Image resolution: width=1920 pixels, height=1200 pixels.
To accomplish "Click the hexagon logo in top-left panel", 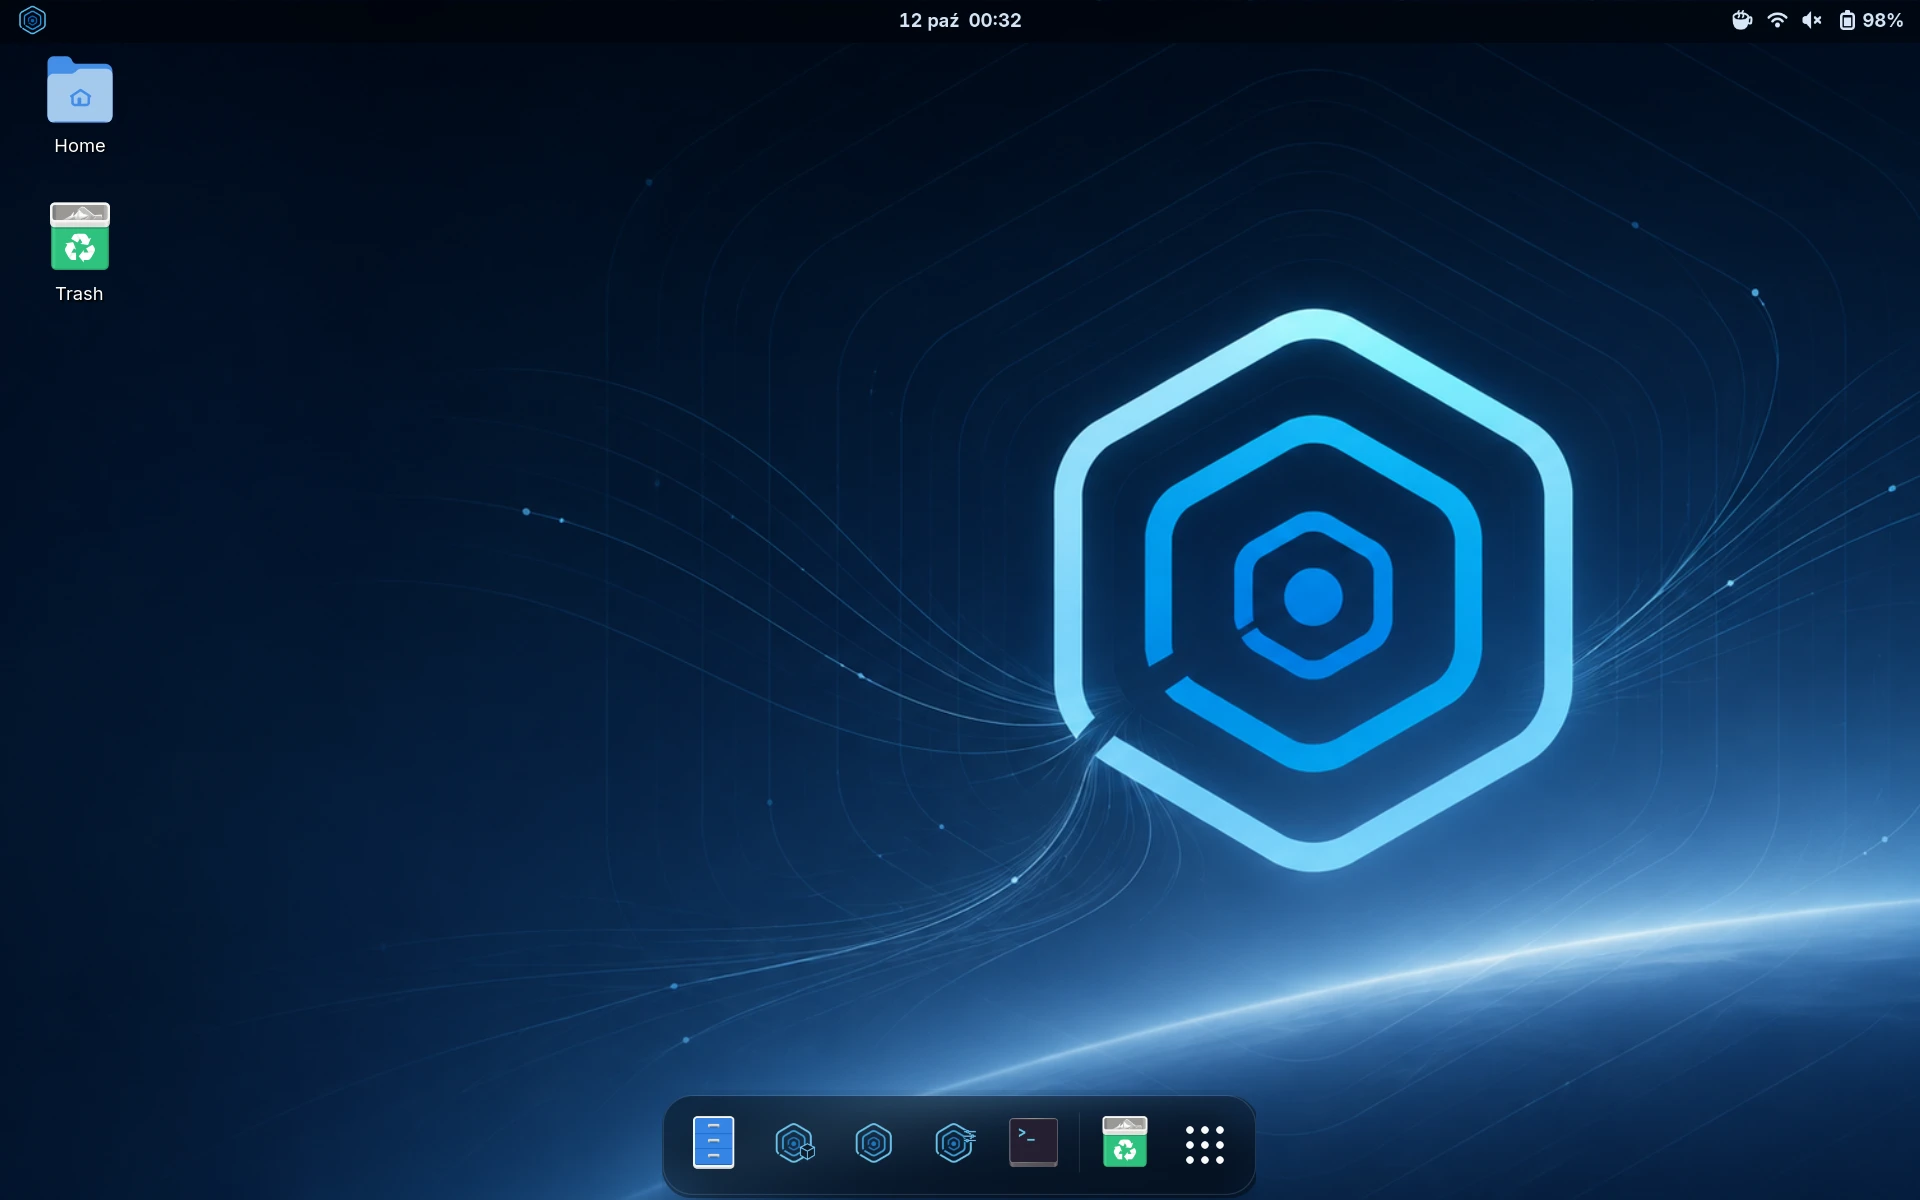I will pos(32,20).
